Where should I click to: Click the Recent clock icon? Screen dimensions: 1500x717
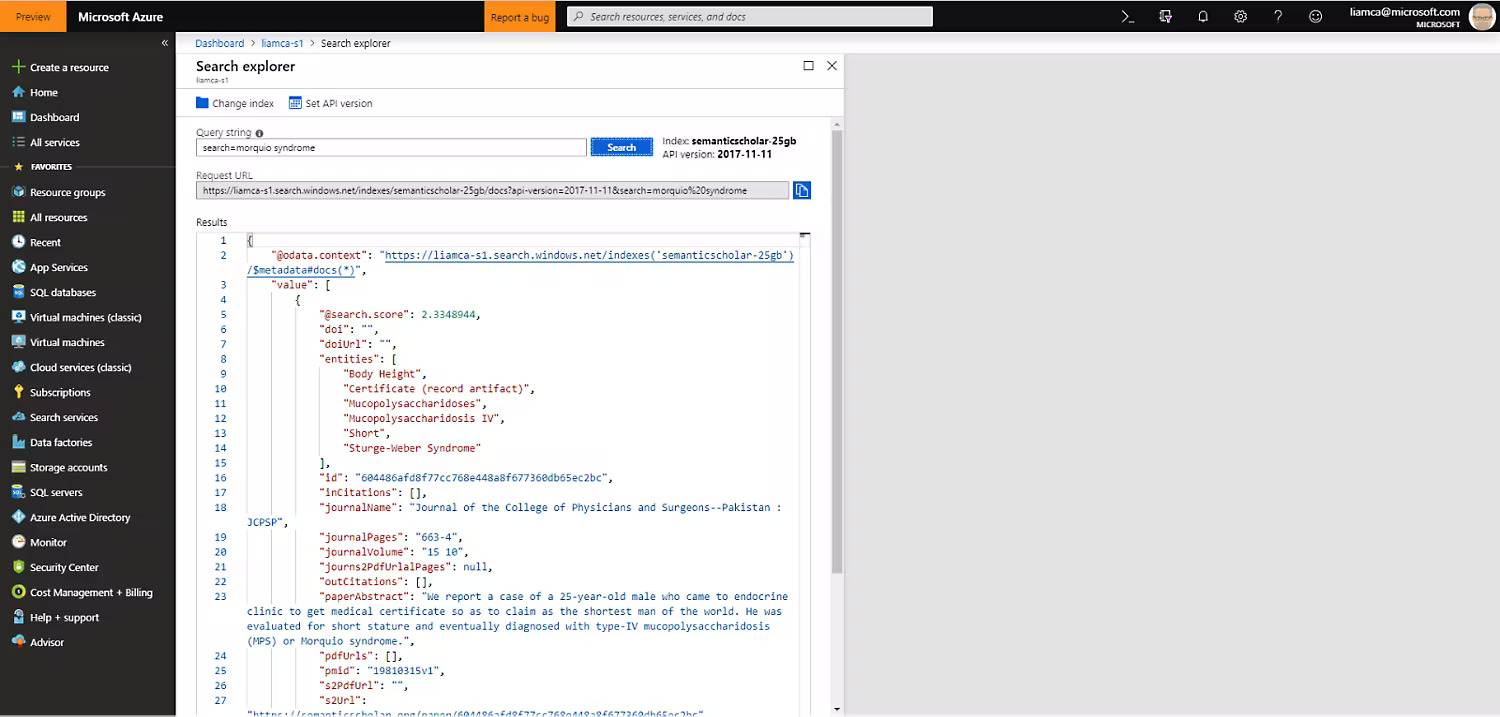18,242
